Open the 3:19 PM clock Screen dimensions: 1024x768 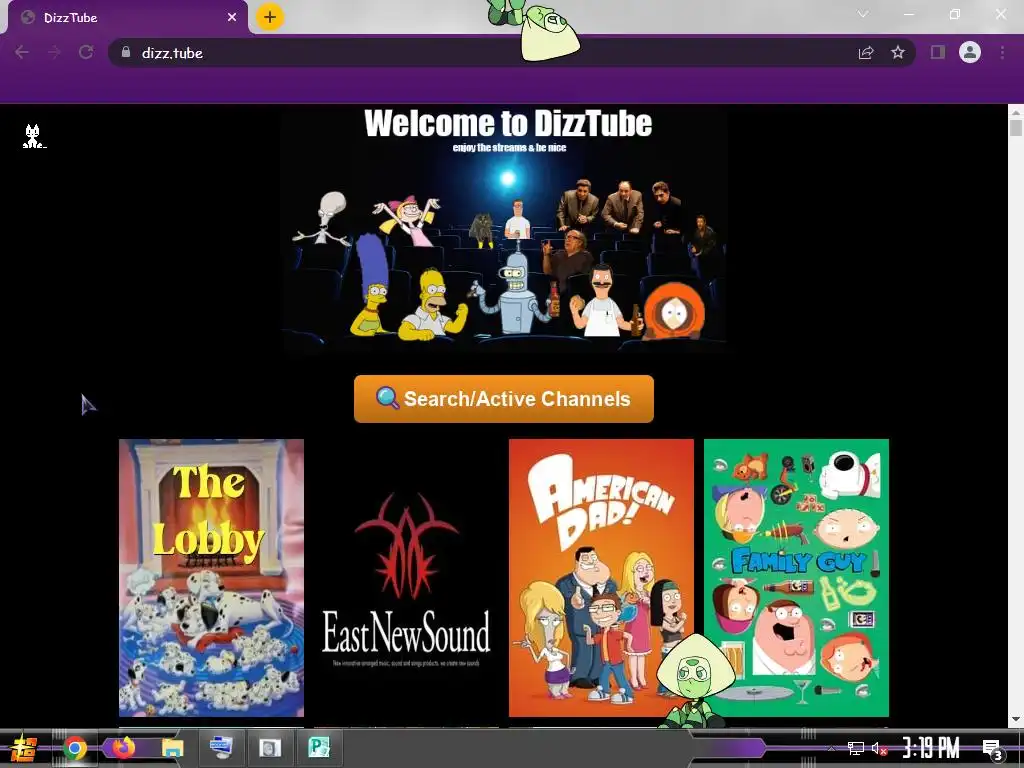pos(931,748)
